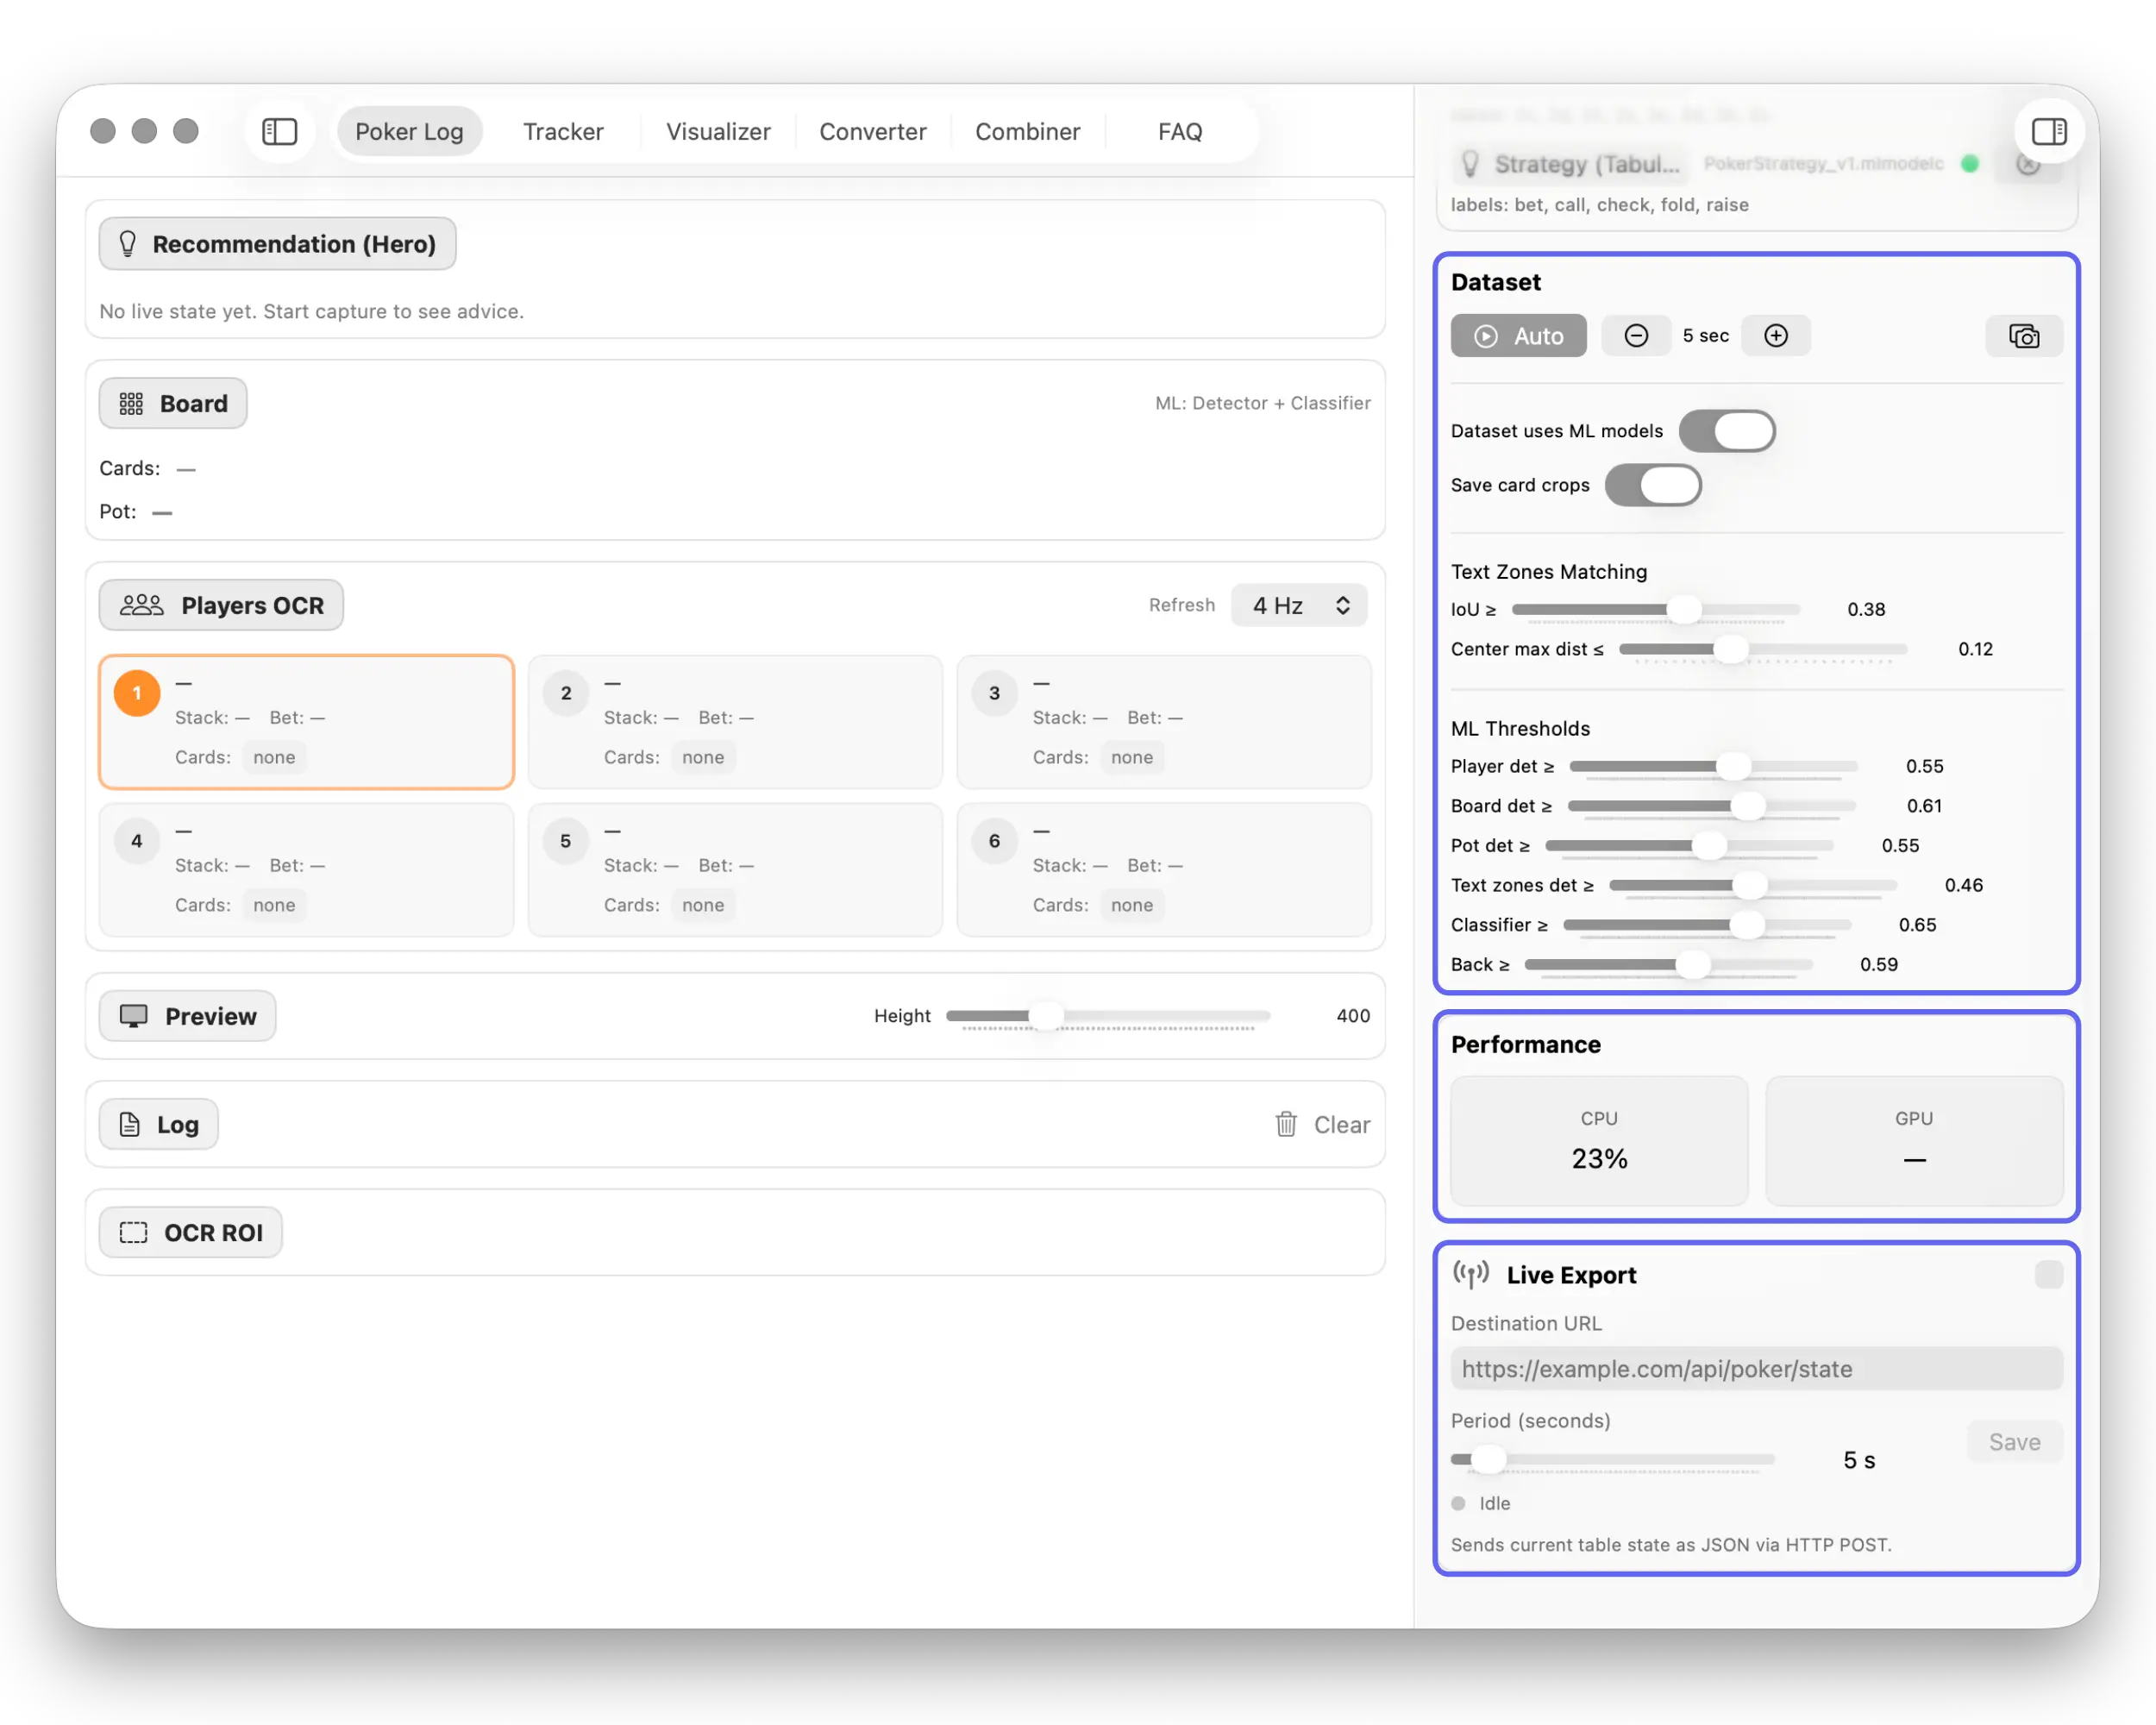Click the OCR ROI selection icon
The image size is (2156, 1725).
coord(131,1232)
